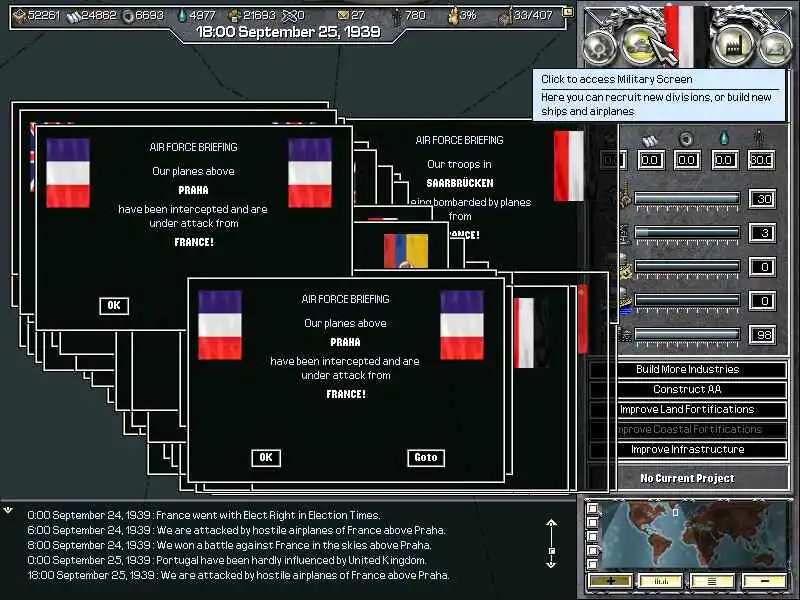The height and width of the screenshot is (600, 800).
Task: Click the 30.0 box under the manpower icon
Action: 761,160
